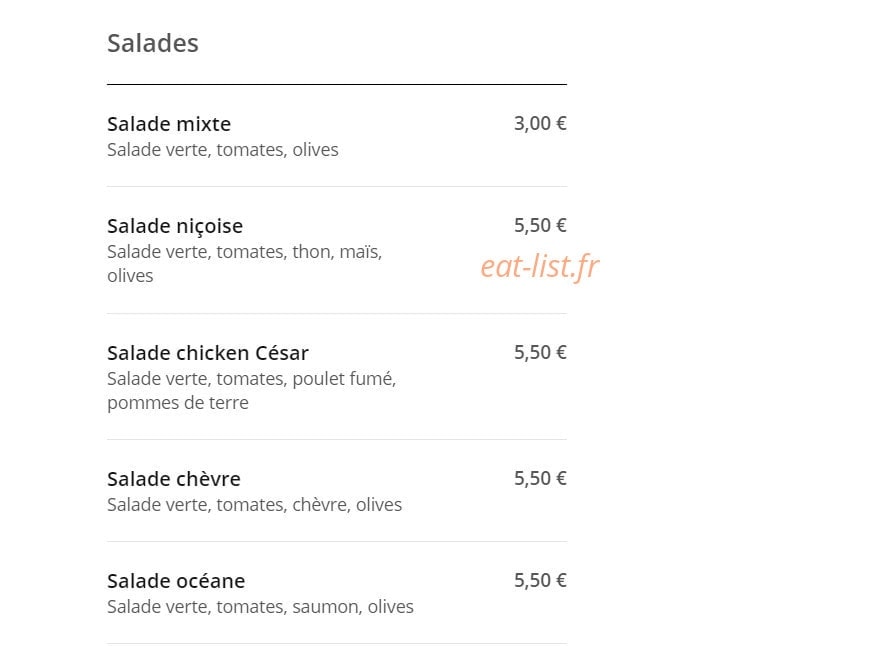Screen dimensions: 879x646
Task: Click the dark divider line under Salades
Action: coord(337,84)
